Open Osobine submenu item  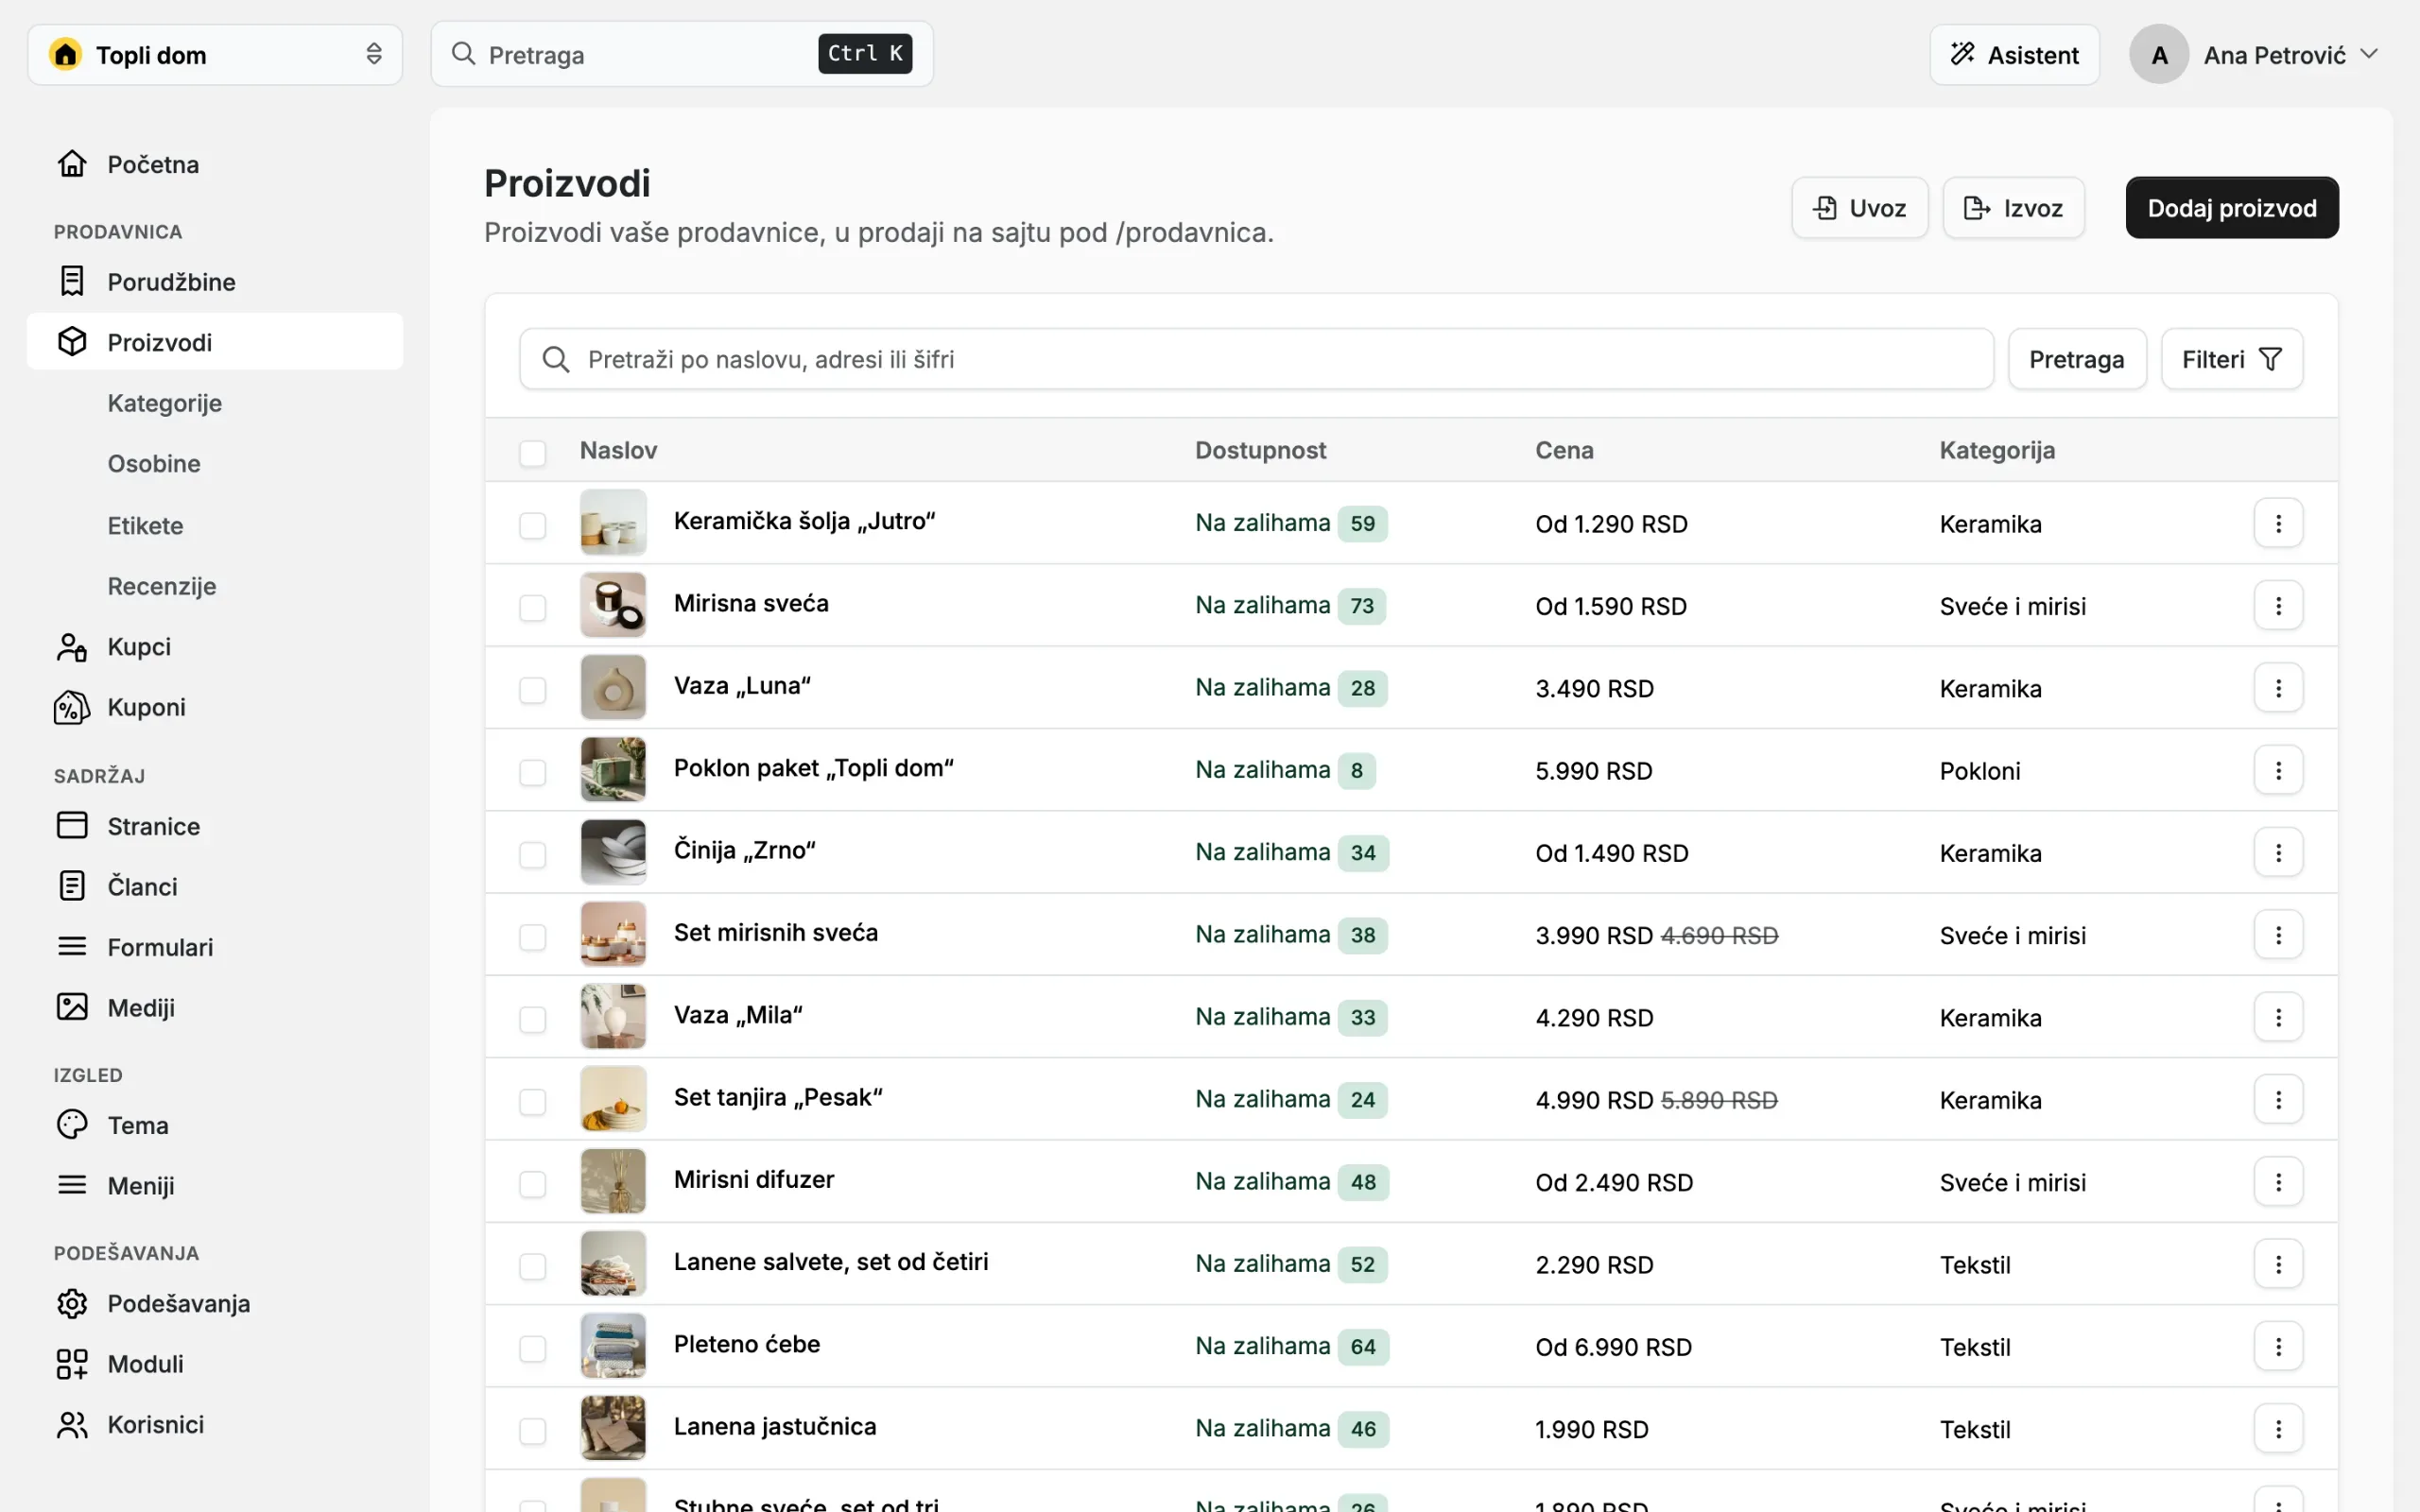point(154,463)
